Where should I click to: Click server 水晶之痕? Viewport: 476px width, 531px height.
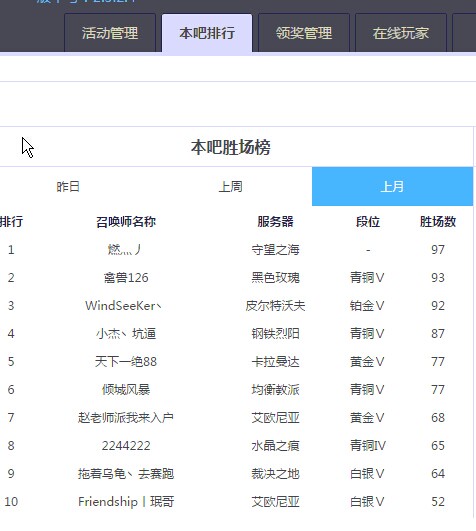275,446
